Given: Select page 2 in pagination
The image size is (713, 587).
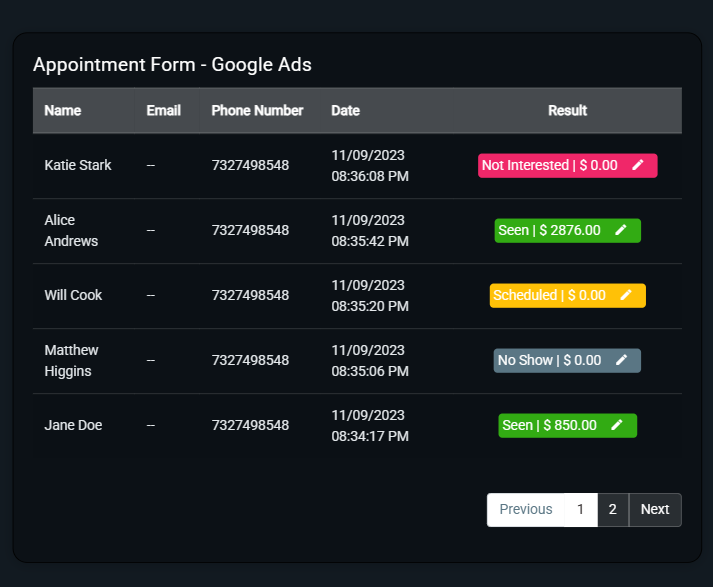Looking at the screenshot, I should tap(613, 509).
